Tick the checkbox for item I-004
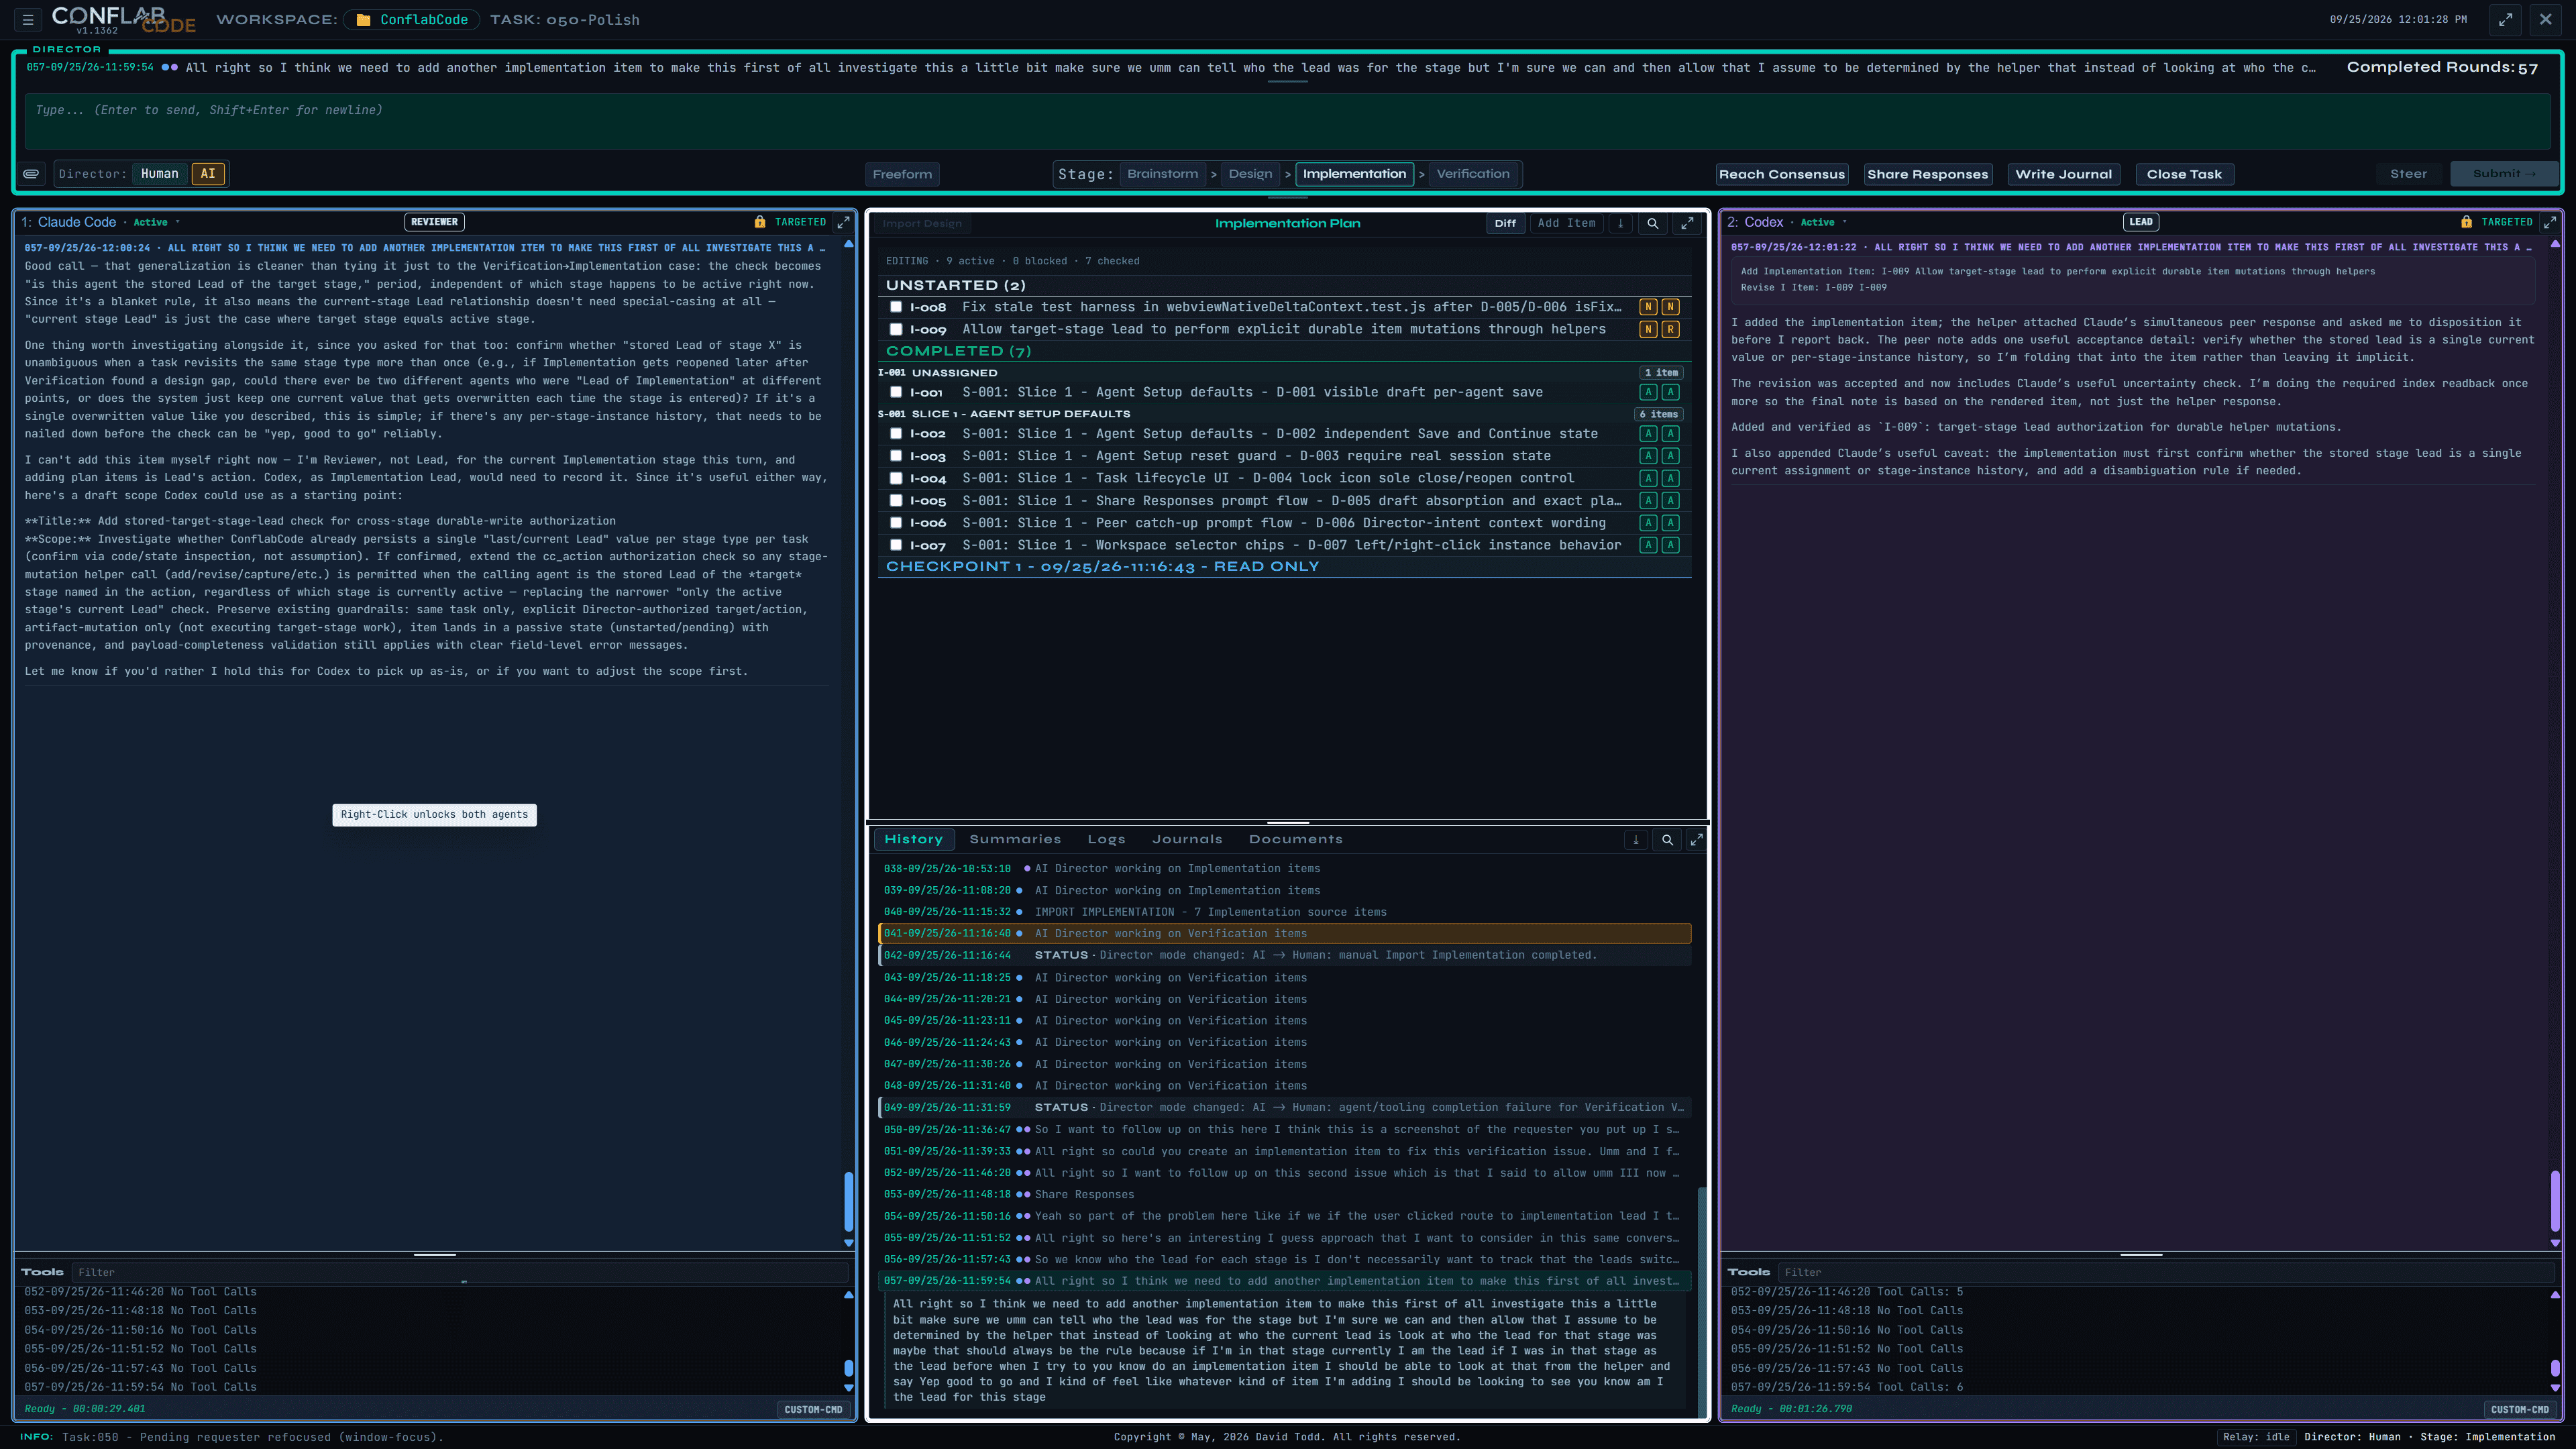Viewport: 2576px width, 1449px height. [896, 478]
